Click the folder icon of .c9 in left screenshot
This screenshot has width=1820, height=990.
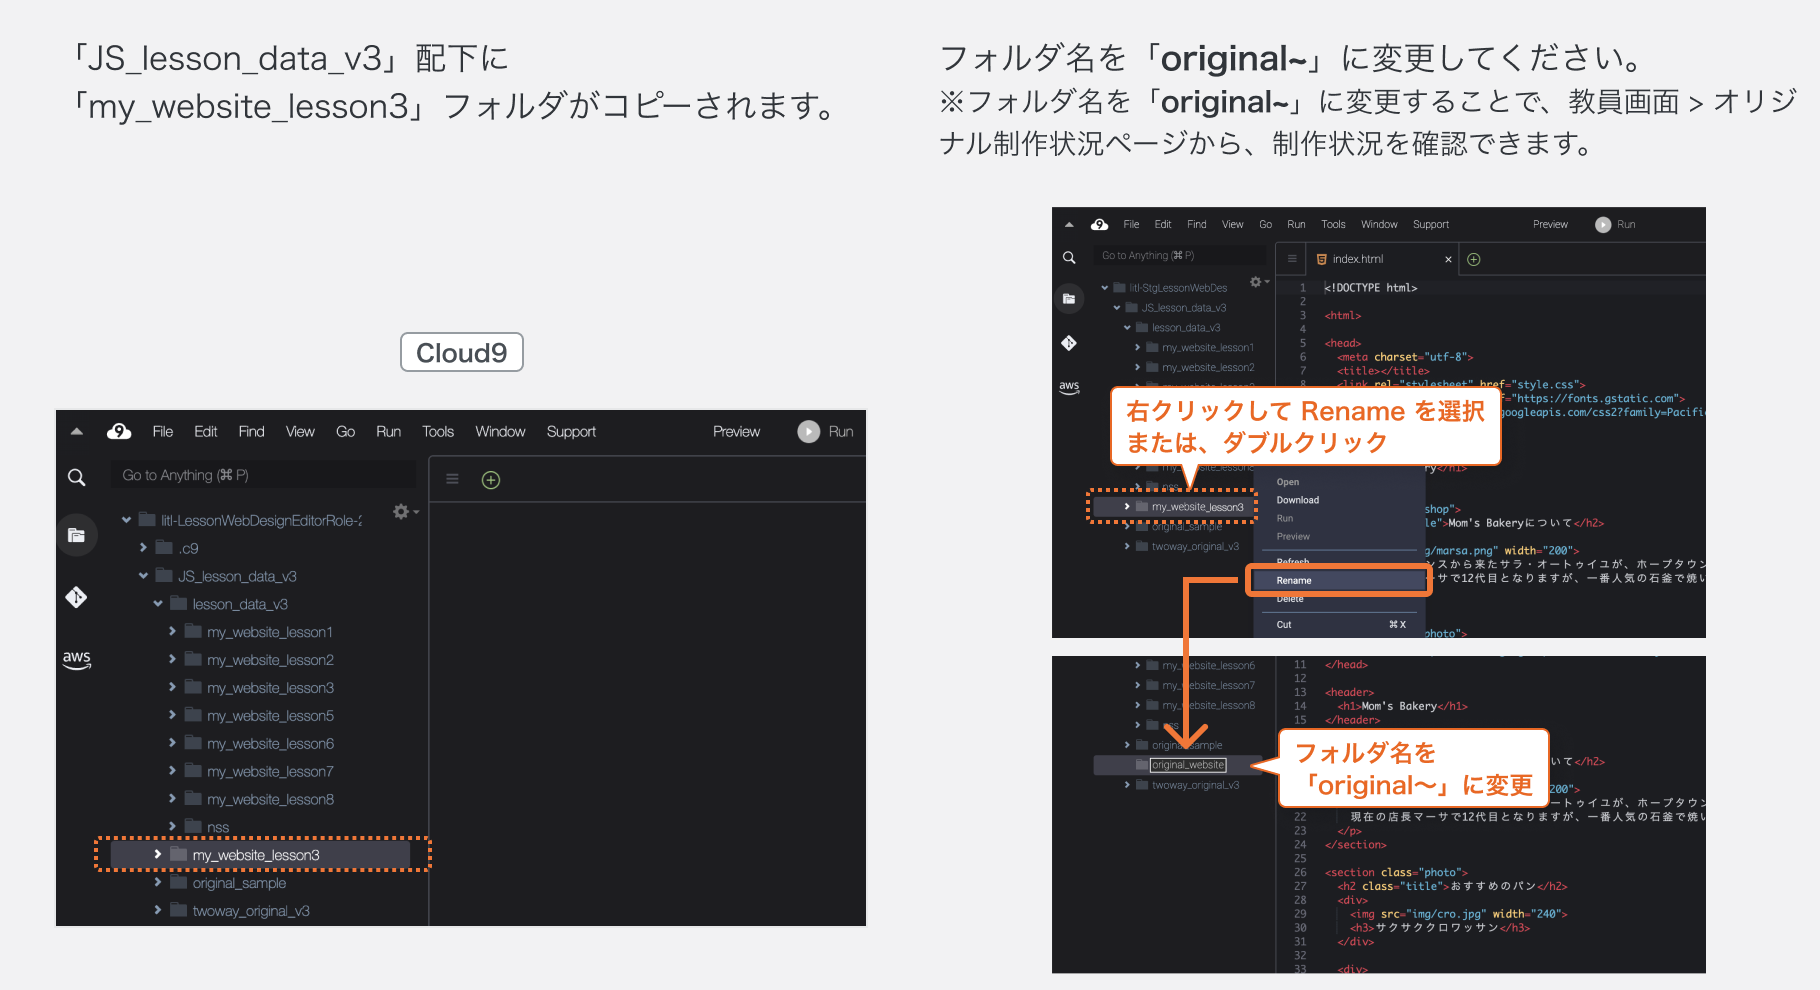(164, 547)
